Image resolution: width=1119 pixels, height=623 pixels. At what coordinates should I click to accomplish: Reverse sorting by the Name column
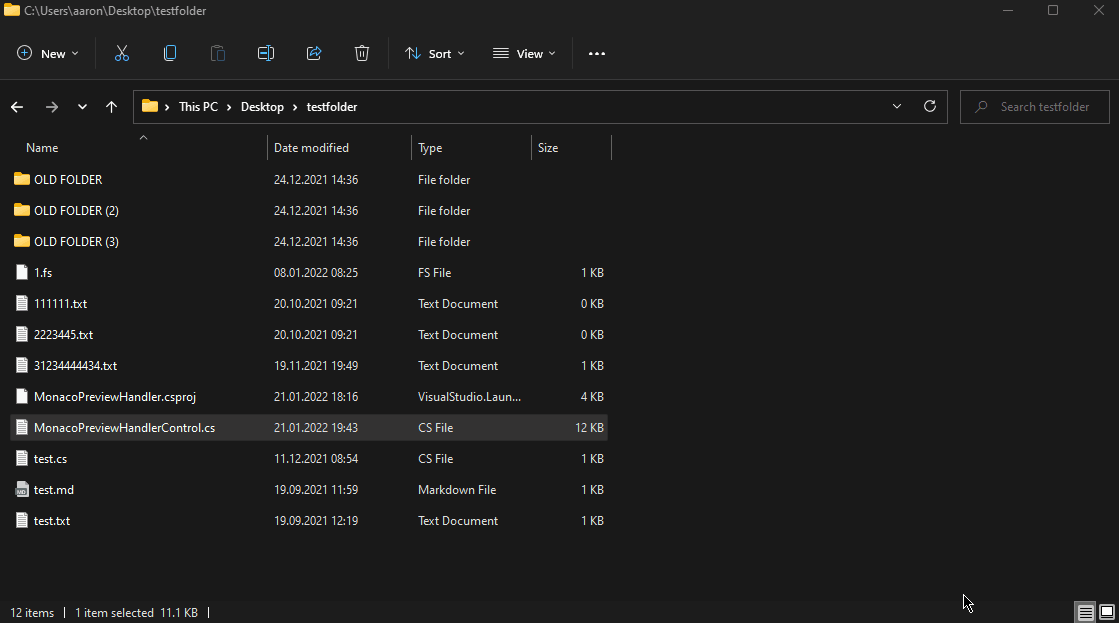(42, 147)
